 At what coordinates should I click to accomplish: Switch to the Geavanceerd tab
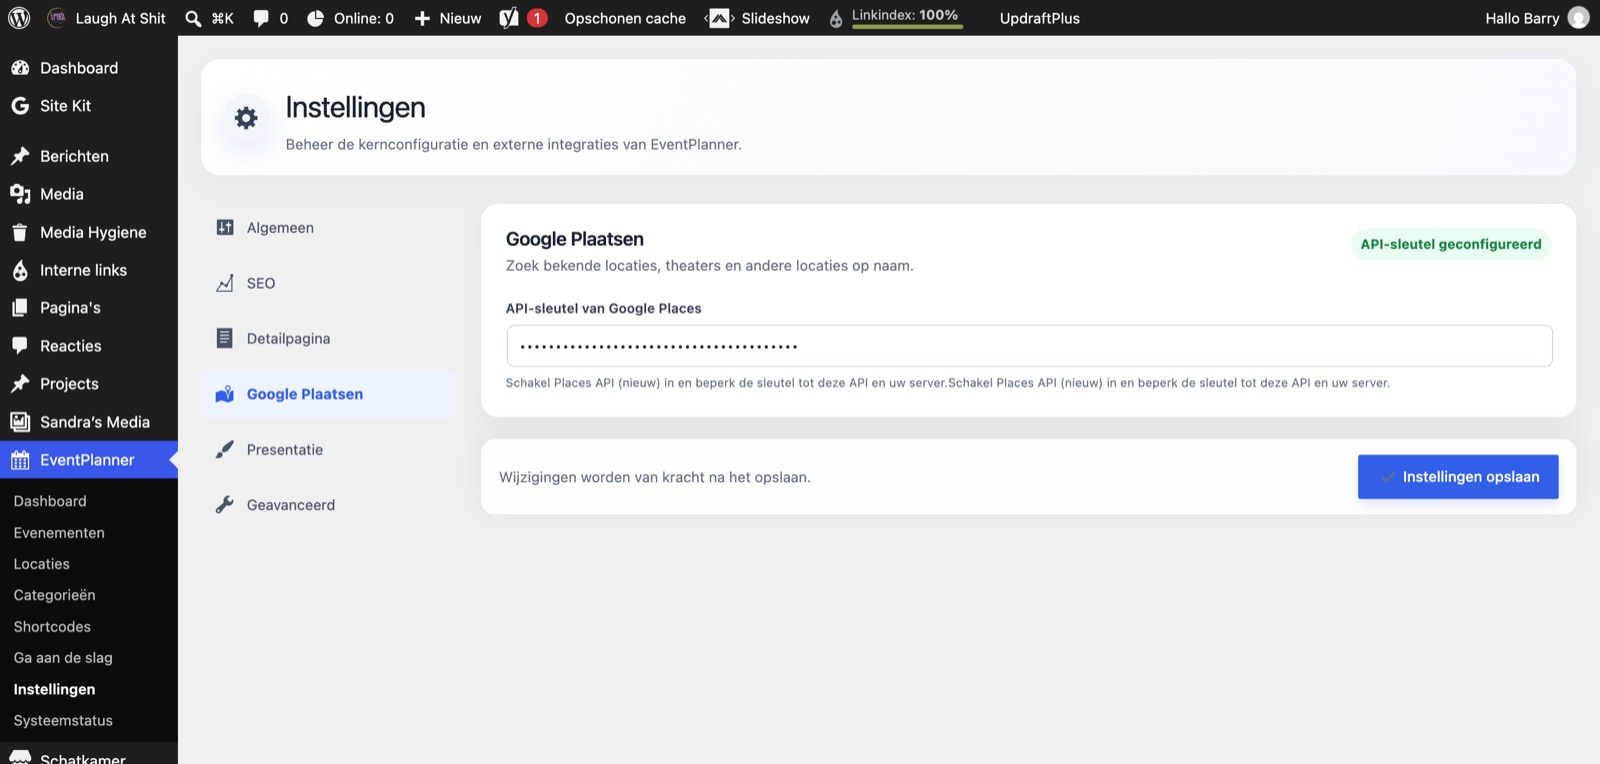328,505
